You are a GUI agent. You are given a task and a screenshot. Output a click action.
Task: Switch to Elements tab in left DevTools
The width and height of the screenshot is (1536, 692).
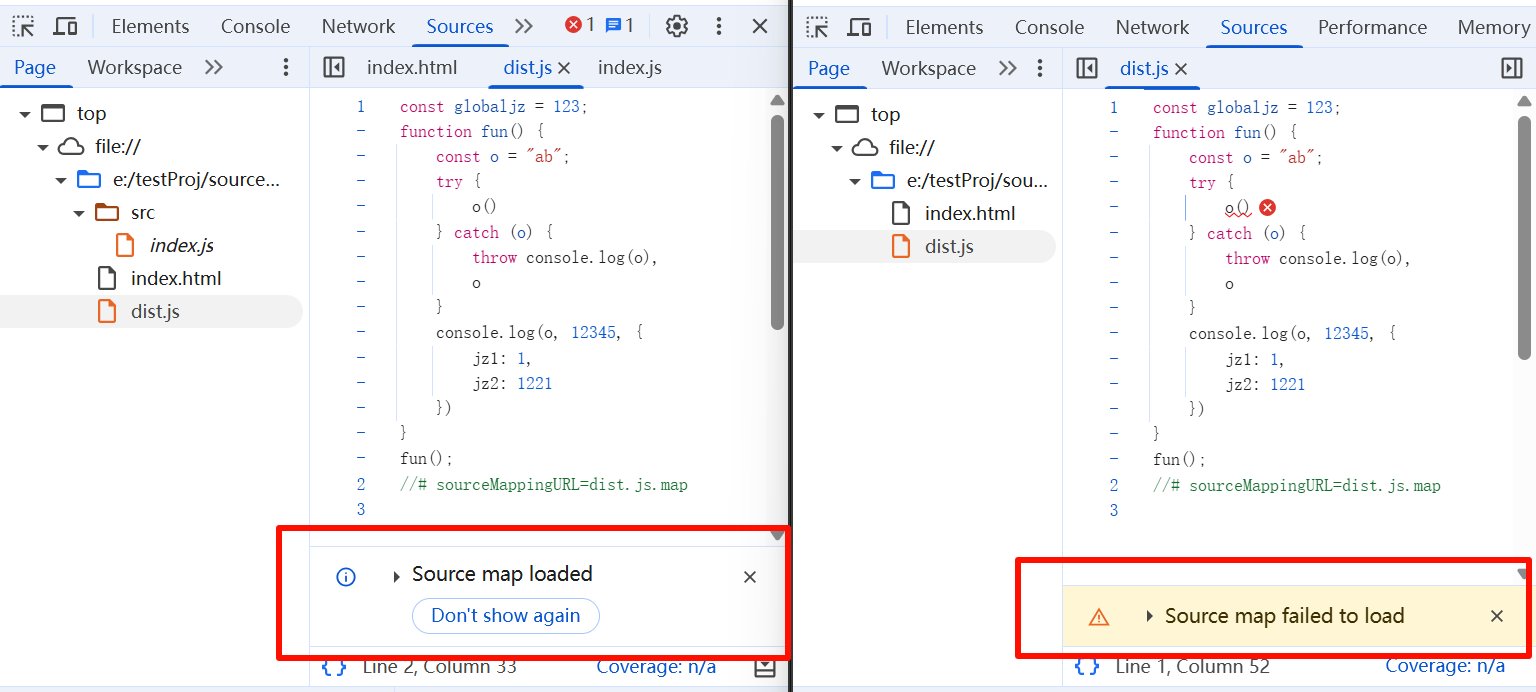(150, 26)
